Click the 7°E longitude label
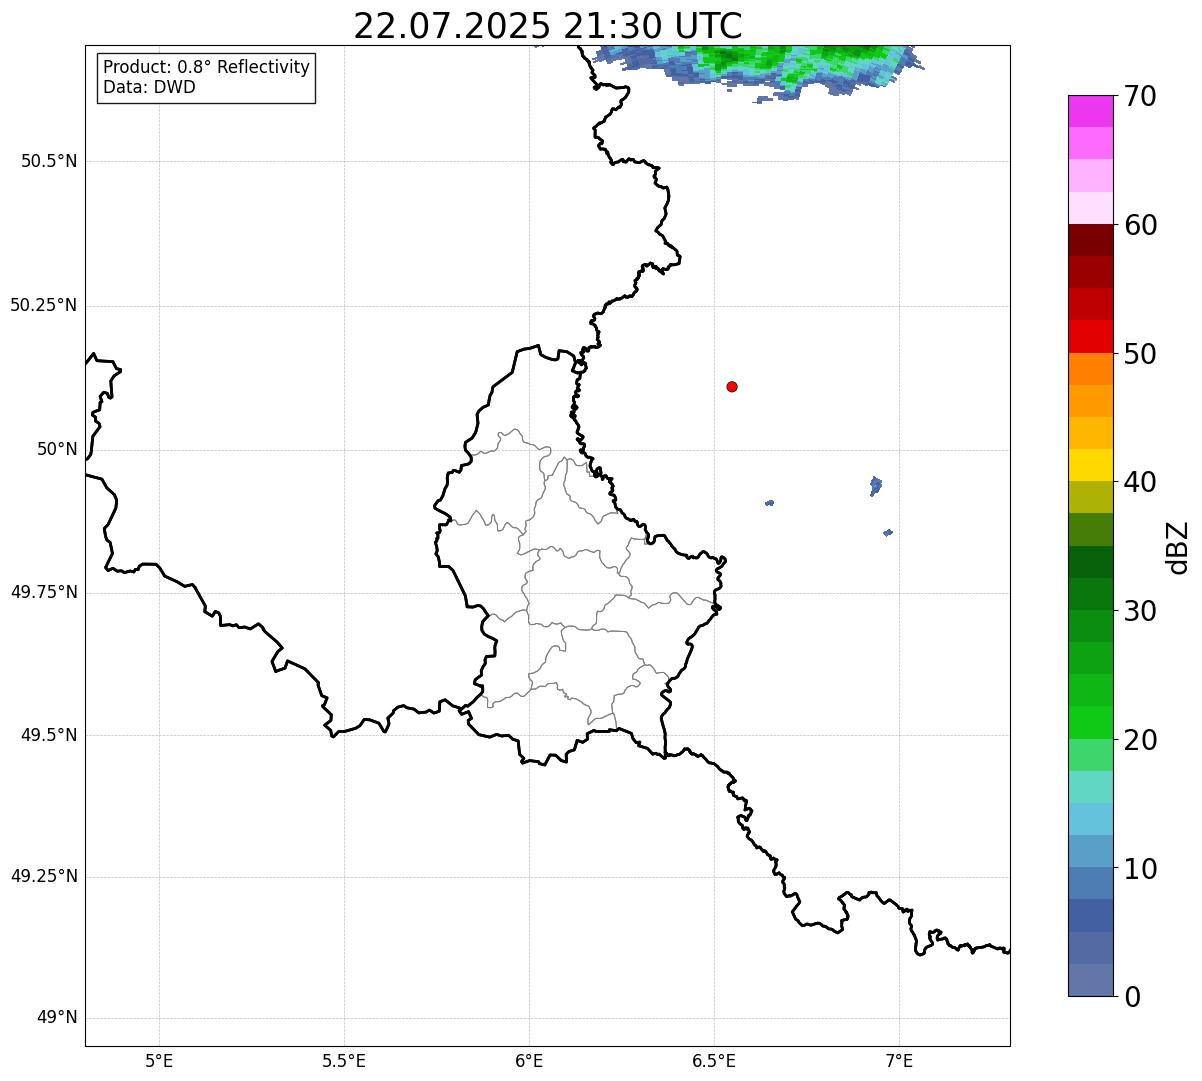 pos(899,1060)
